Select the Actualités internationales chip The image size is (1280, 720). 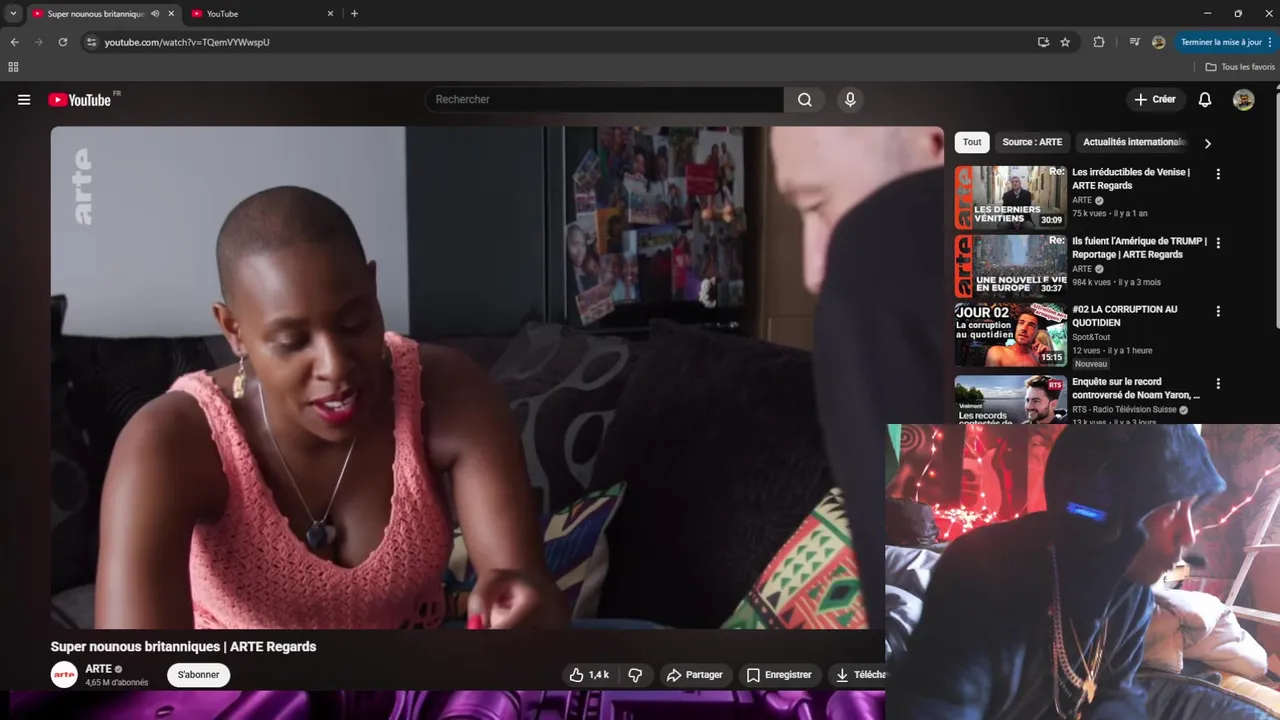pos(1134,142)
